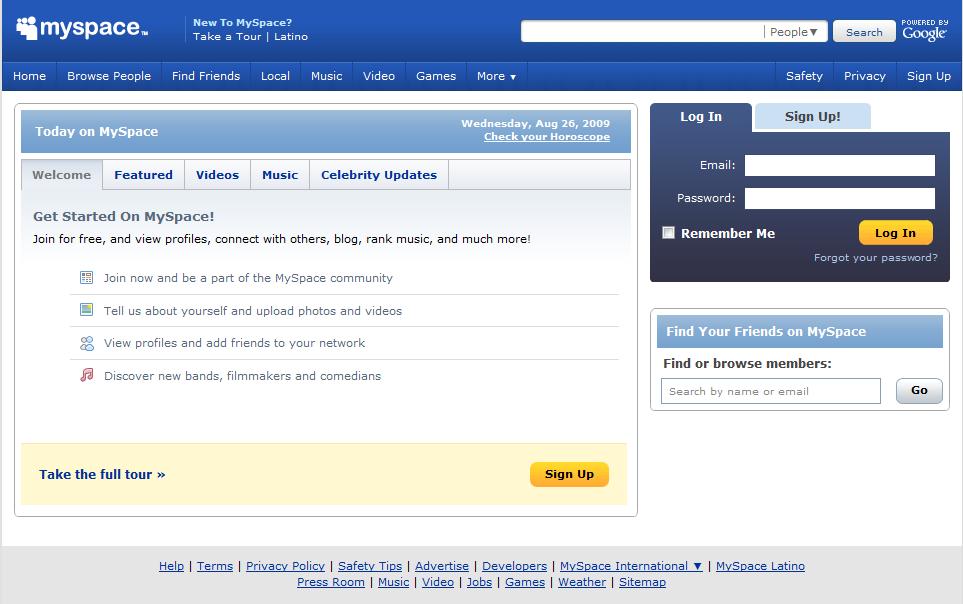Screen dimensions: 963x604
Task: Open the Weather footer link
Action: tap(582, 582)
